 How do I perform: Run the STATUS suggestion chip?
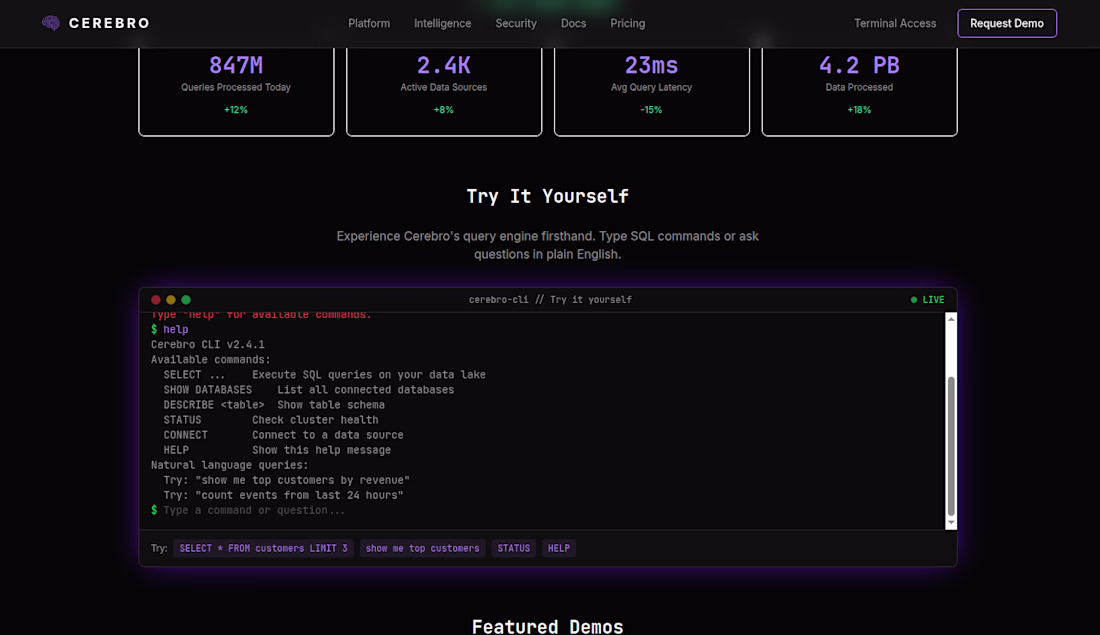point(514,548)
